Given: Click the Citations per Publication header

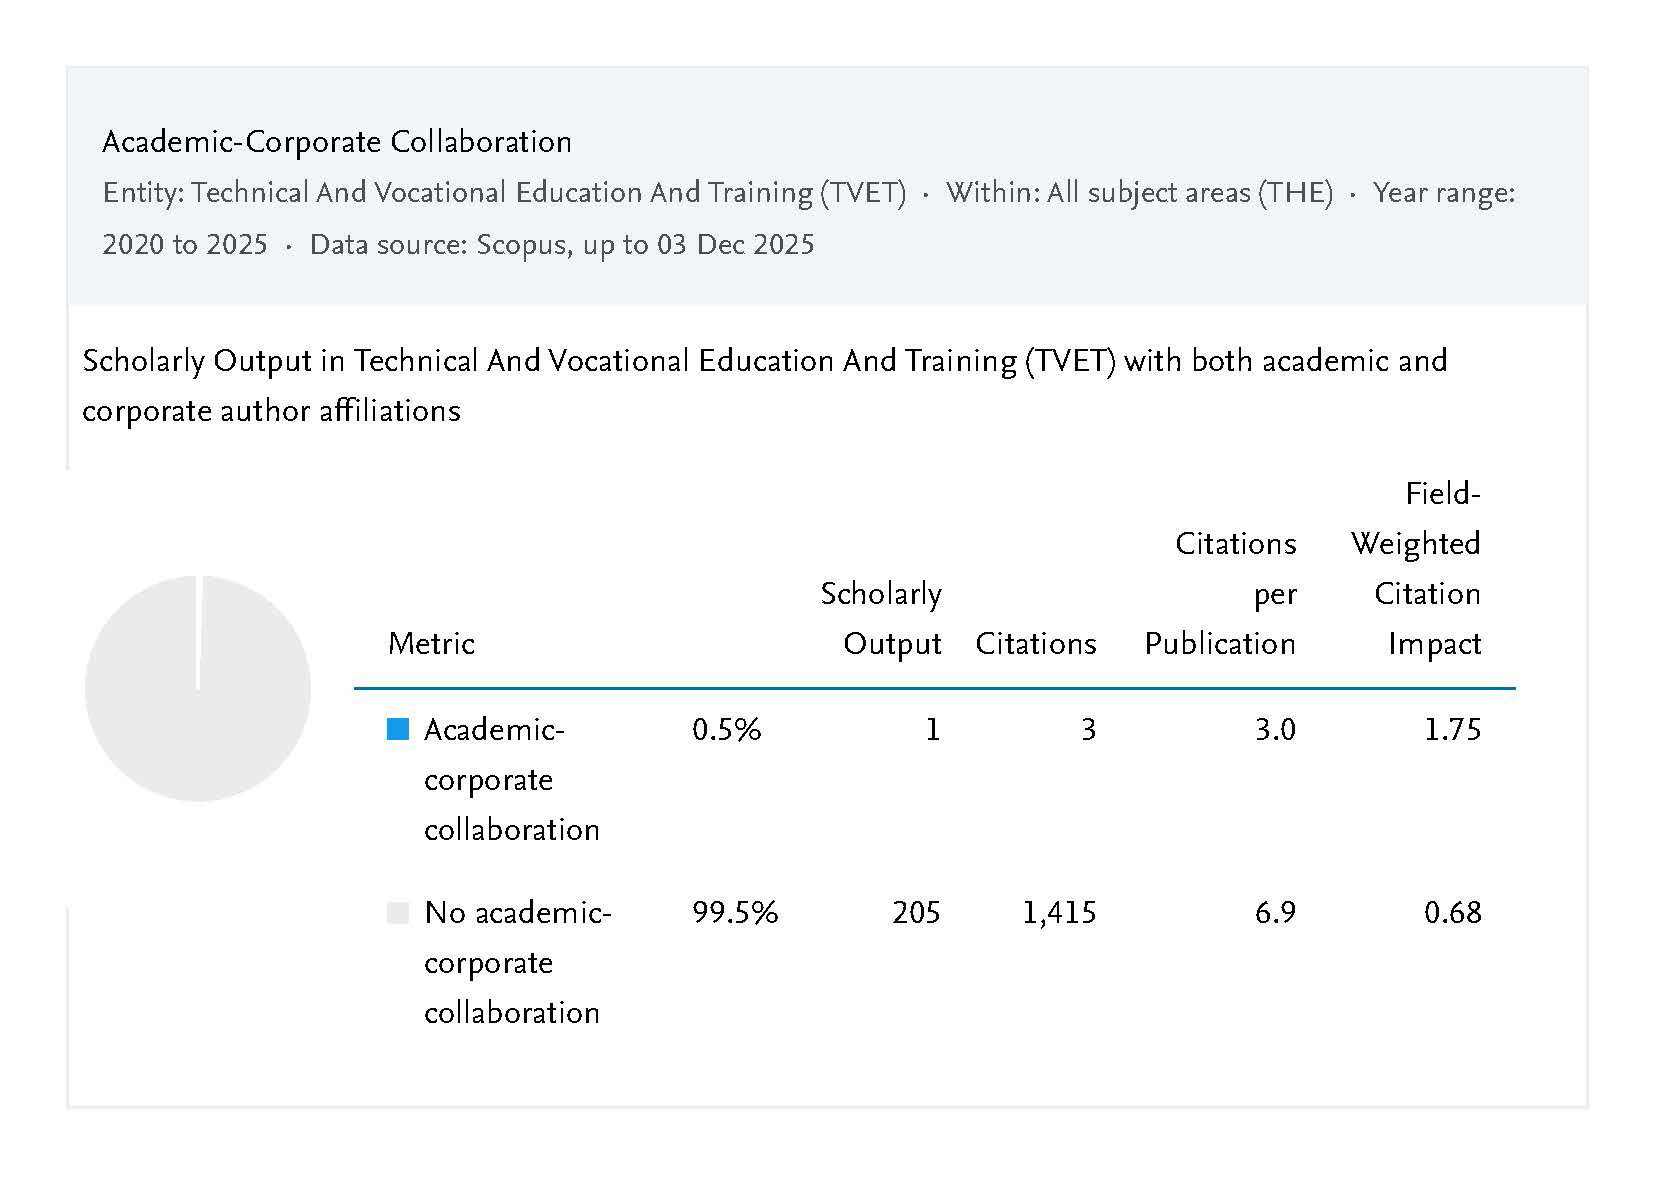Looking at the screenshot, I should pos(1221,593).
